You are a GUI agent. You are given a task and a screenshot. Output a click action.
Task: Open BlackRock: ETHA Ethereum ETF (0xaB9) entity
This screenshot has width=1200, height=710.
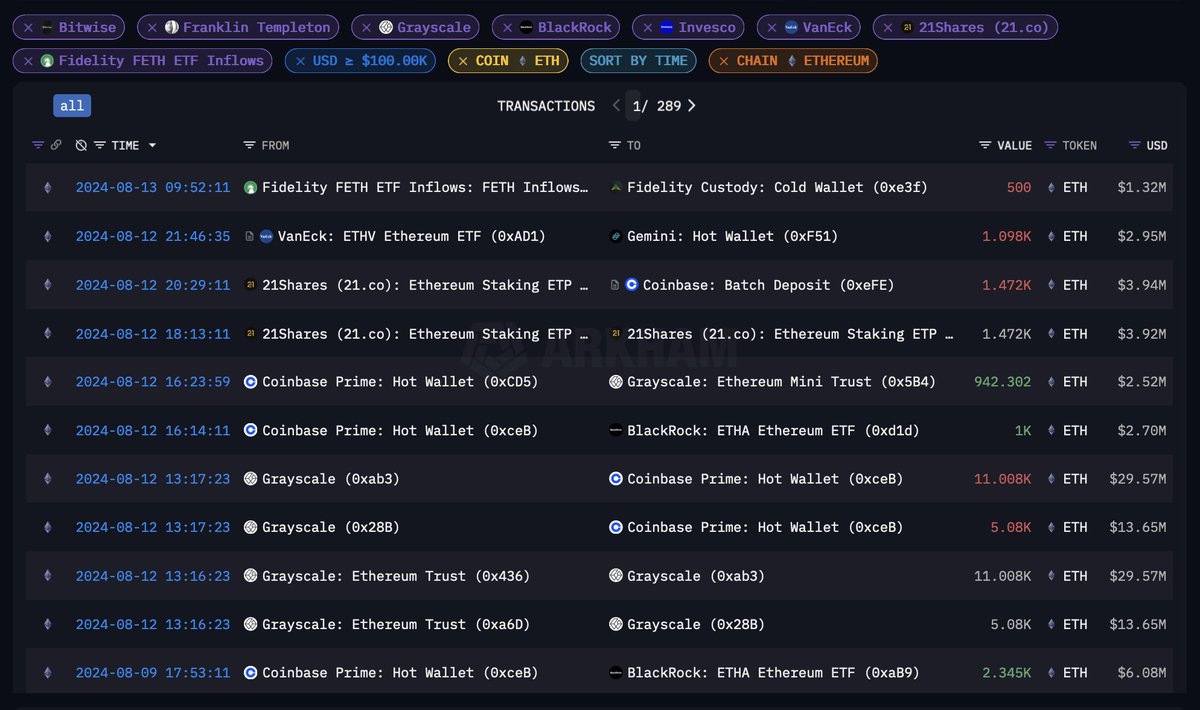pyautogui.click(x=773, y=673)
